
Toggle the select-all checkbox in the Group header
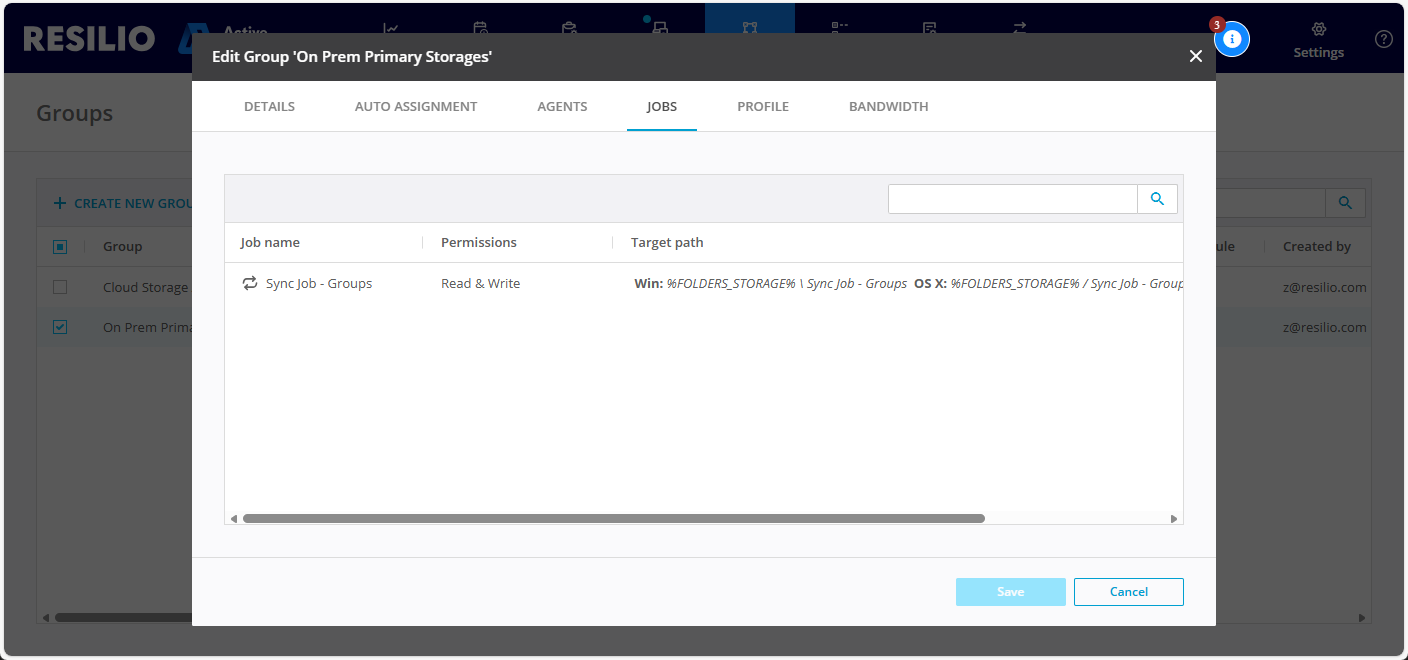(x=60, y=247)
